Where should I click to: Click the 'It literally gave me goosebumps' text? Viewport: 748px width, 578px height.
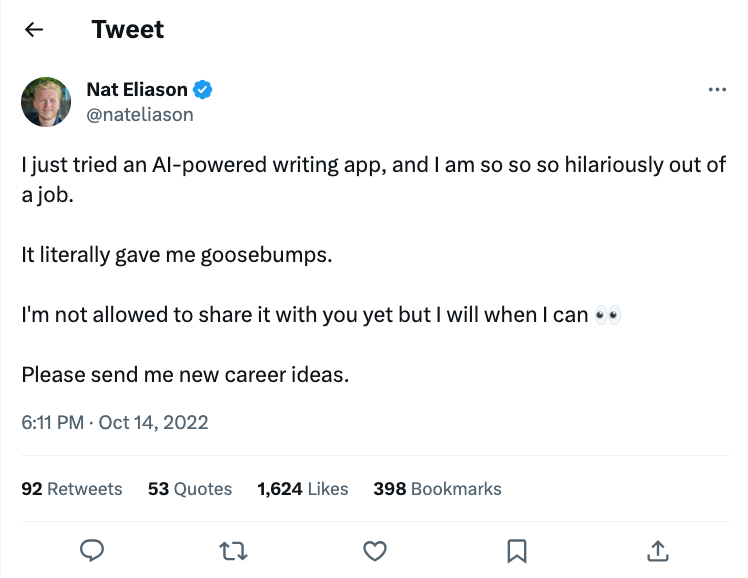pos(176,254)
